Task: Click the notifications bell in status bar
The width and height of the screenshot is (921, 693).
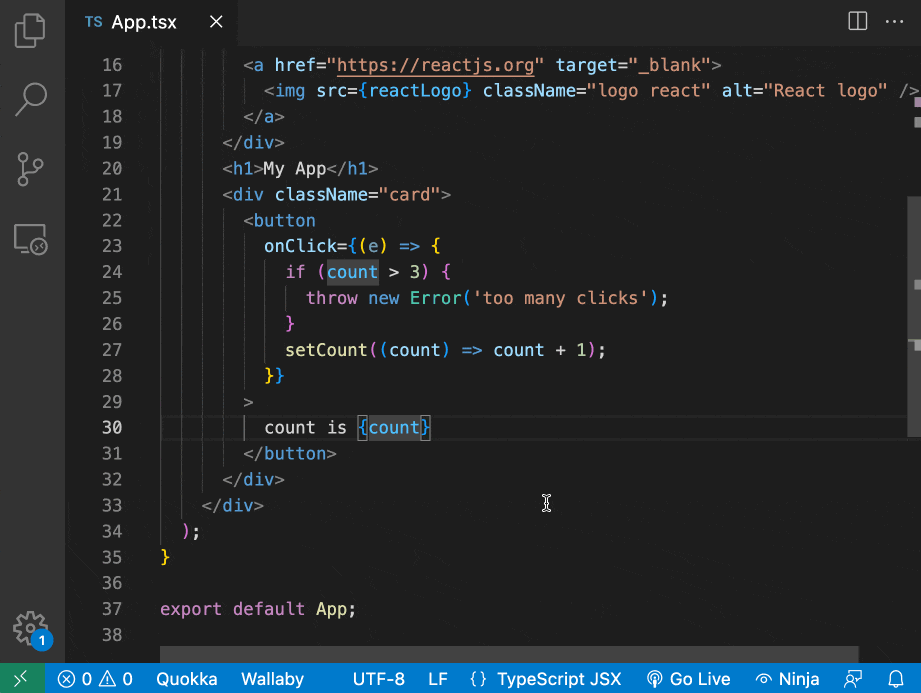Action: (896, 679)
